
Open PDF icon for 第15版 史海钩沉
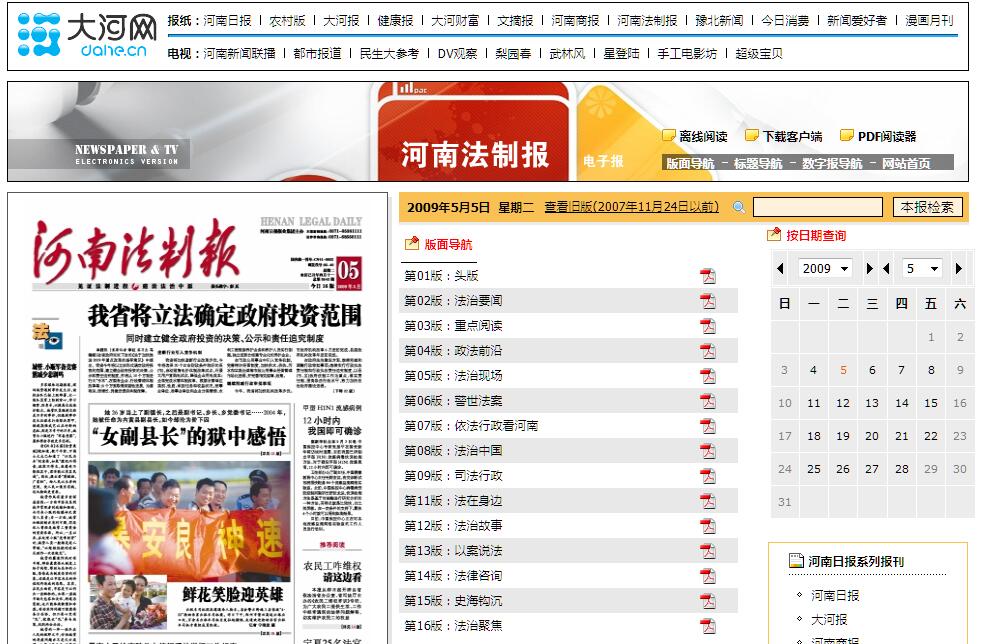tap(708, 601)
